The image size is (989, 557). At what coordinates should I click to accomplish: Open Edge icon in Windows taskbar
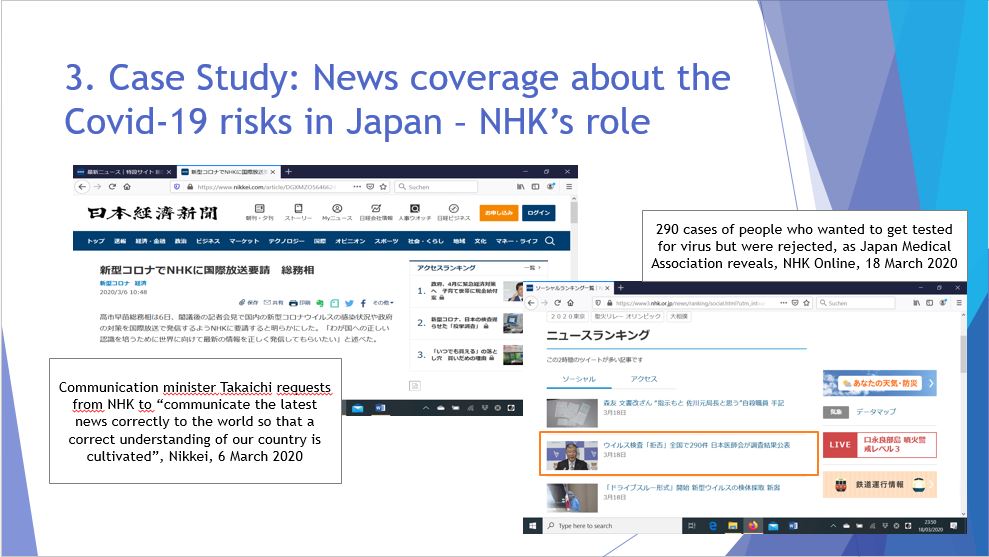tap(713, 525)
